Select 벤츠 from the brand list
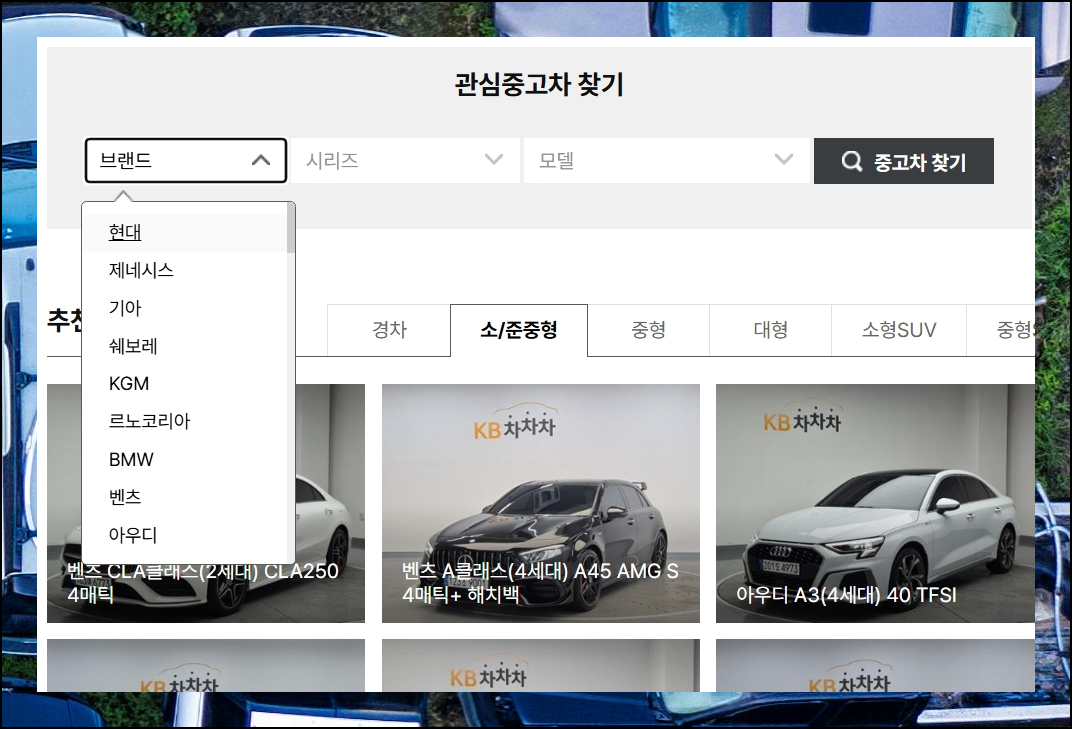The image size is (1072, 729). [185, 497]
